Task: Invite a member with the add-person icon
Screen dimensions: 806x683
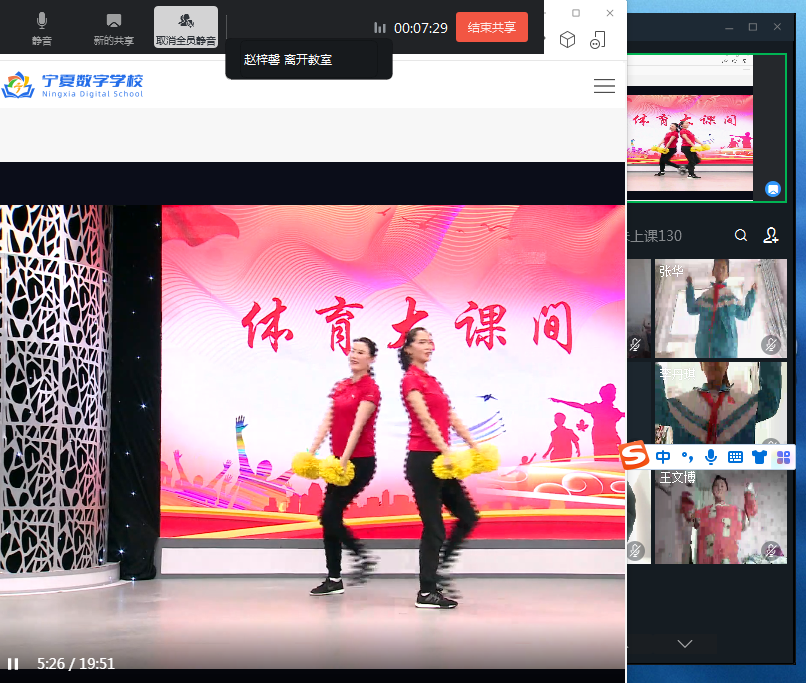Action: (771, 236)
